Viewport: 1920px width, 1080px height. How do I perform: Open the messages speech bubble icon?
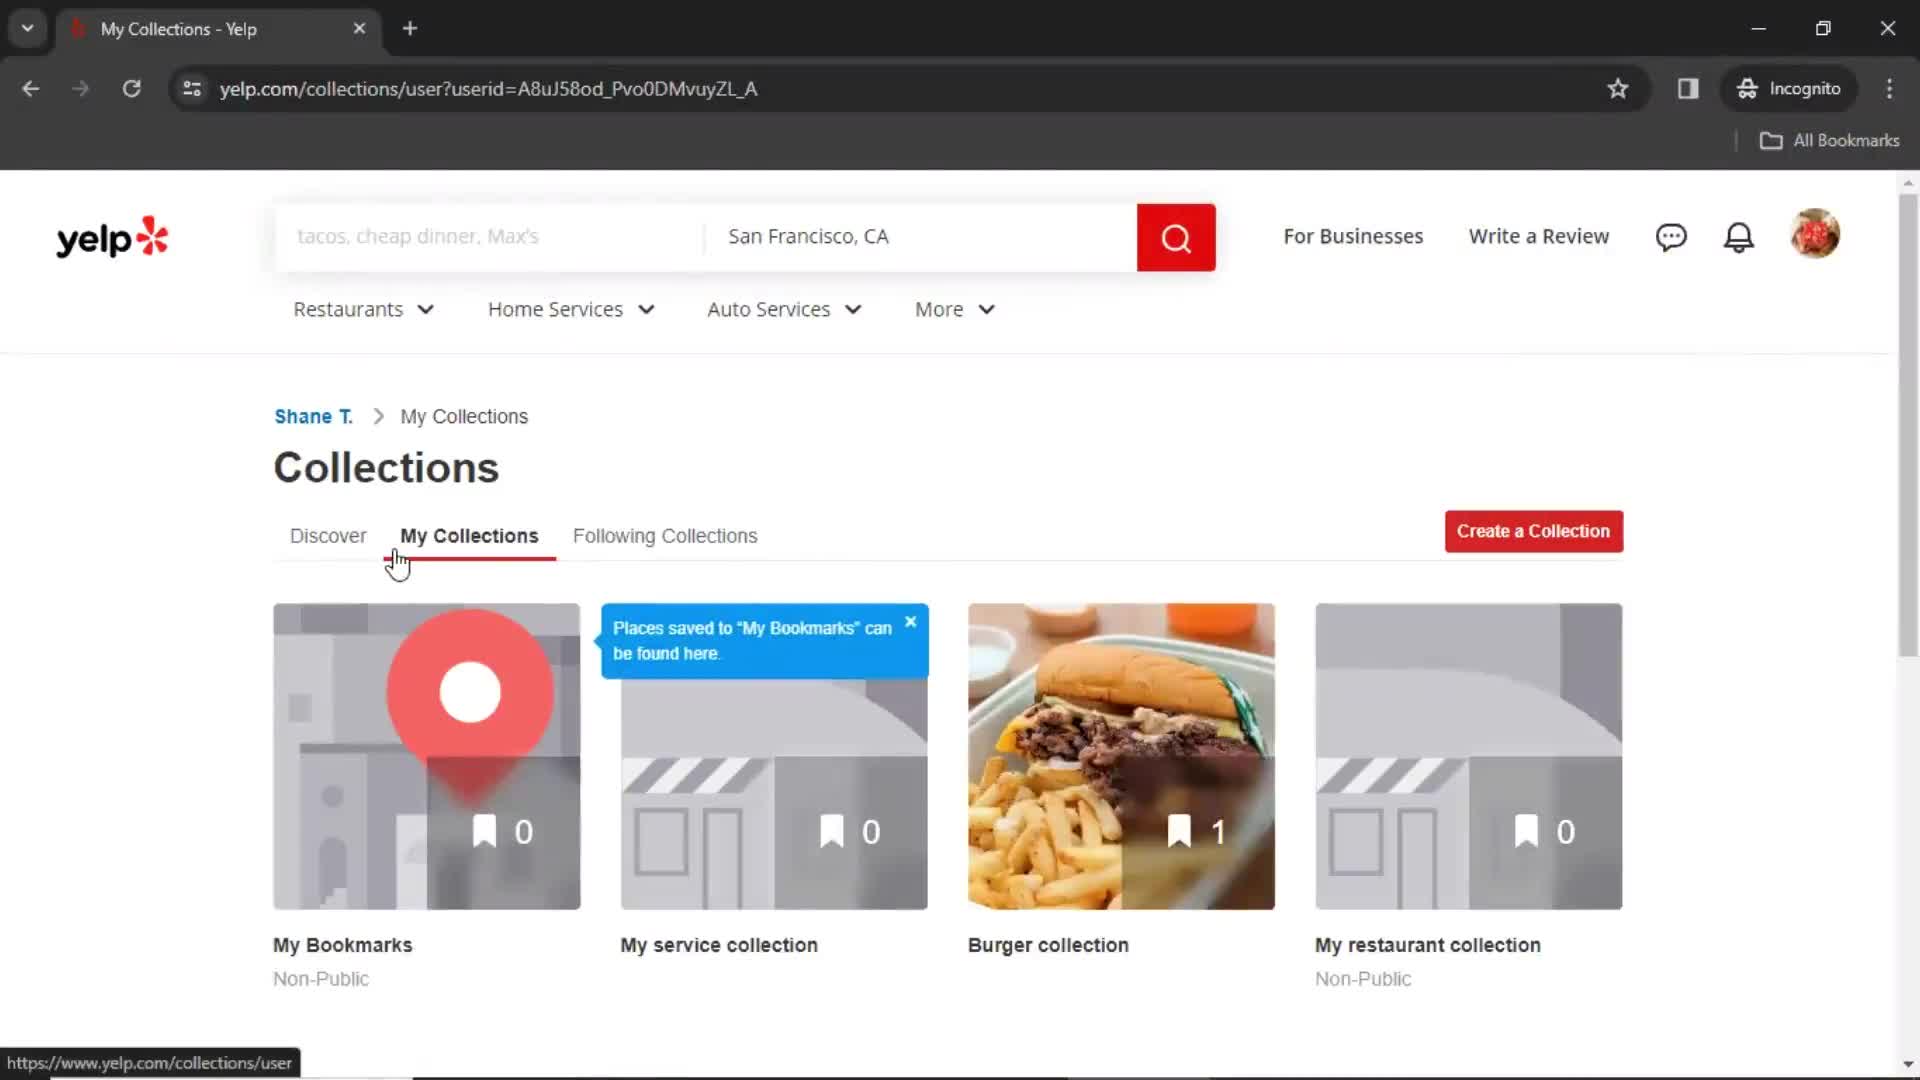[1671, 237]
